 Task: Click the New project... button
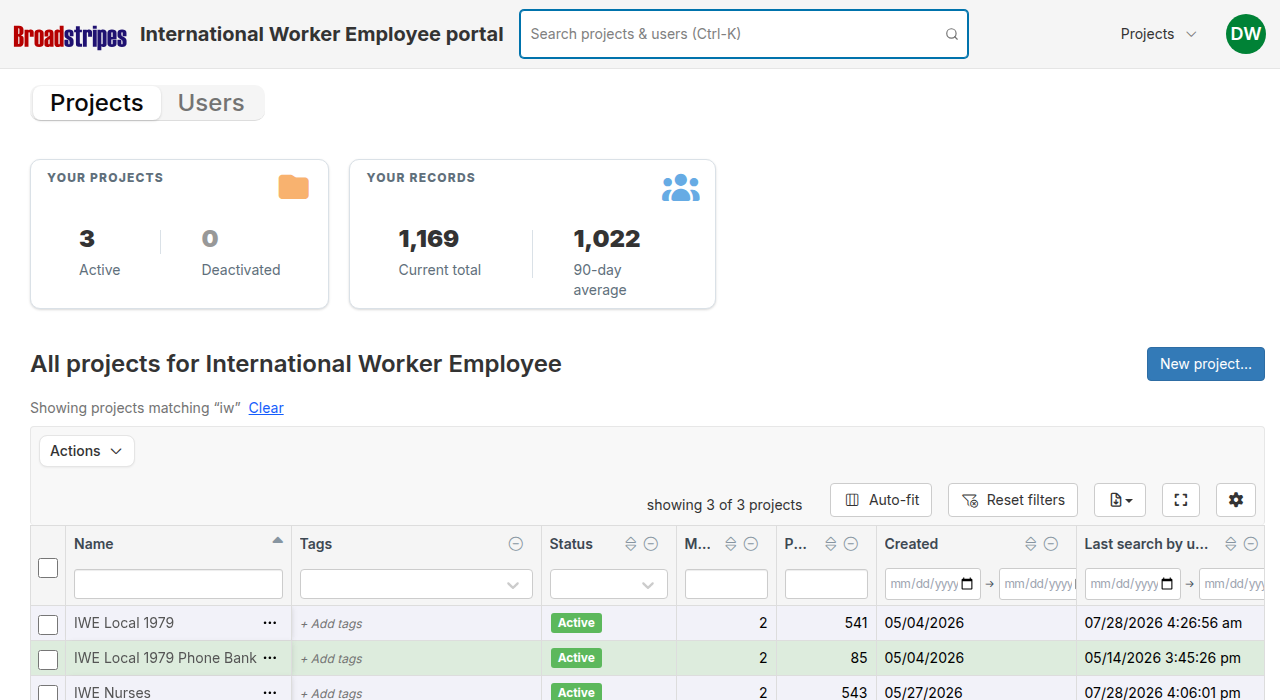[x=1206, y=364]
